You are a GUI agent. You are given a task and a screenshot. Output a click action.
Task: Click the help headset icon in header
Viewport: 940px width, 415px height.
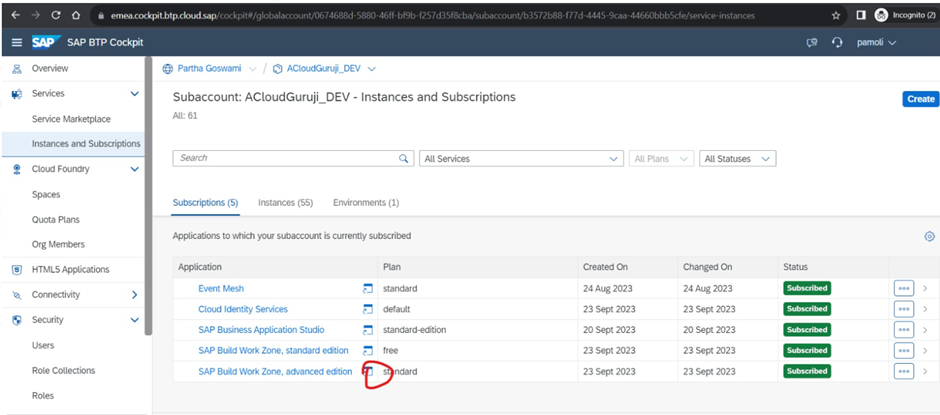point(837,43)
